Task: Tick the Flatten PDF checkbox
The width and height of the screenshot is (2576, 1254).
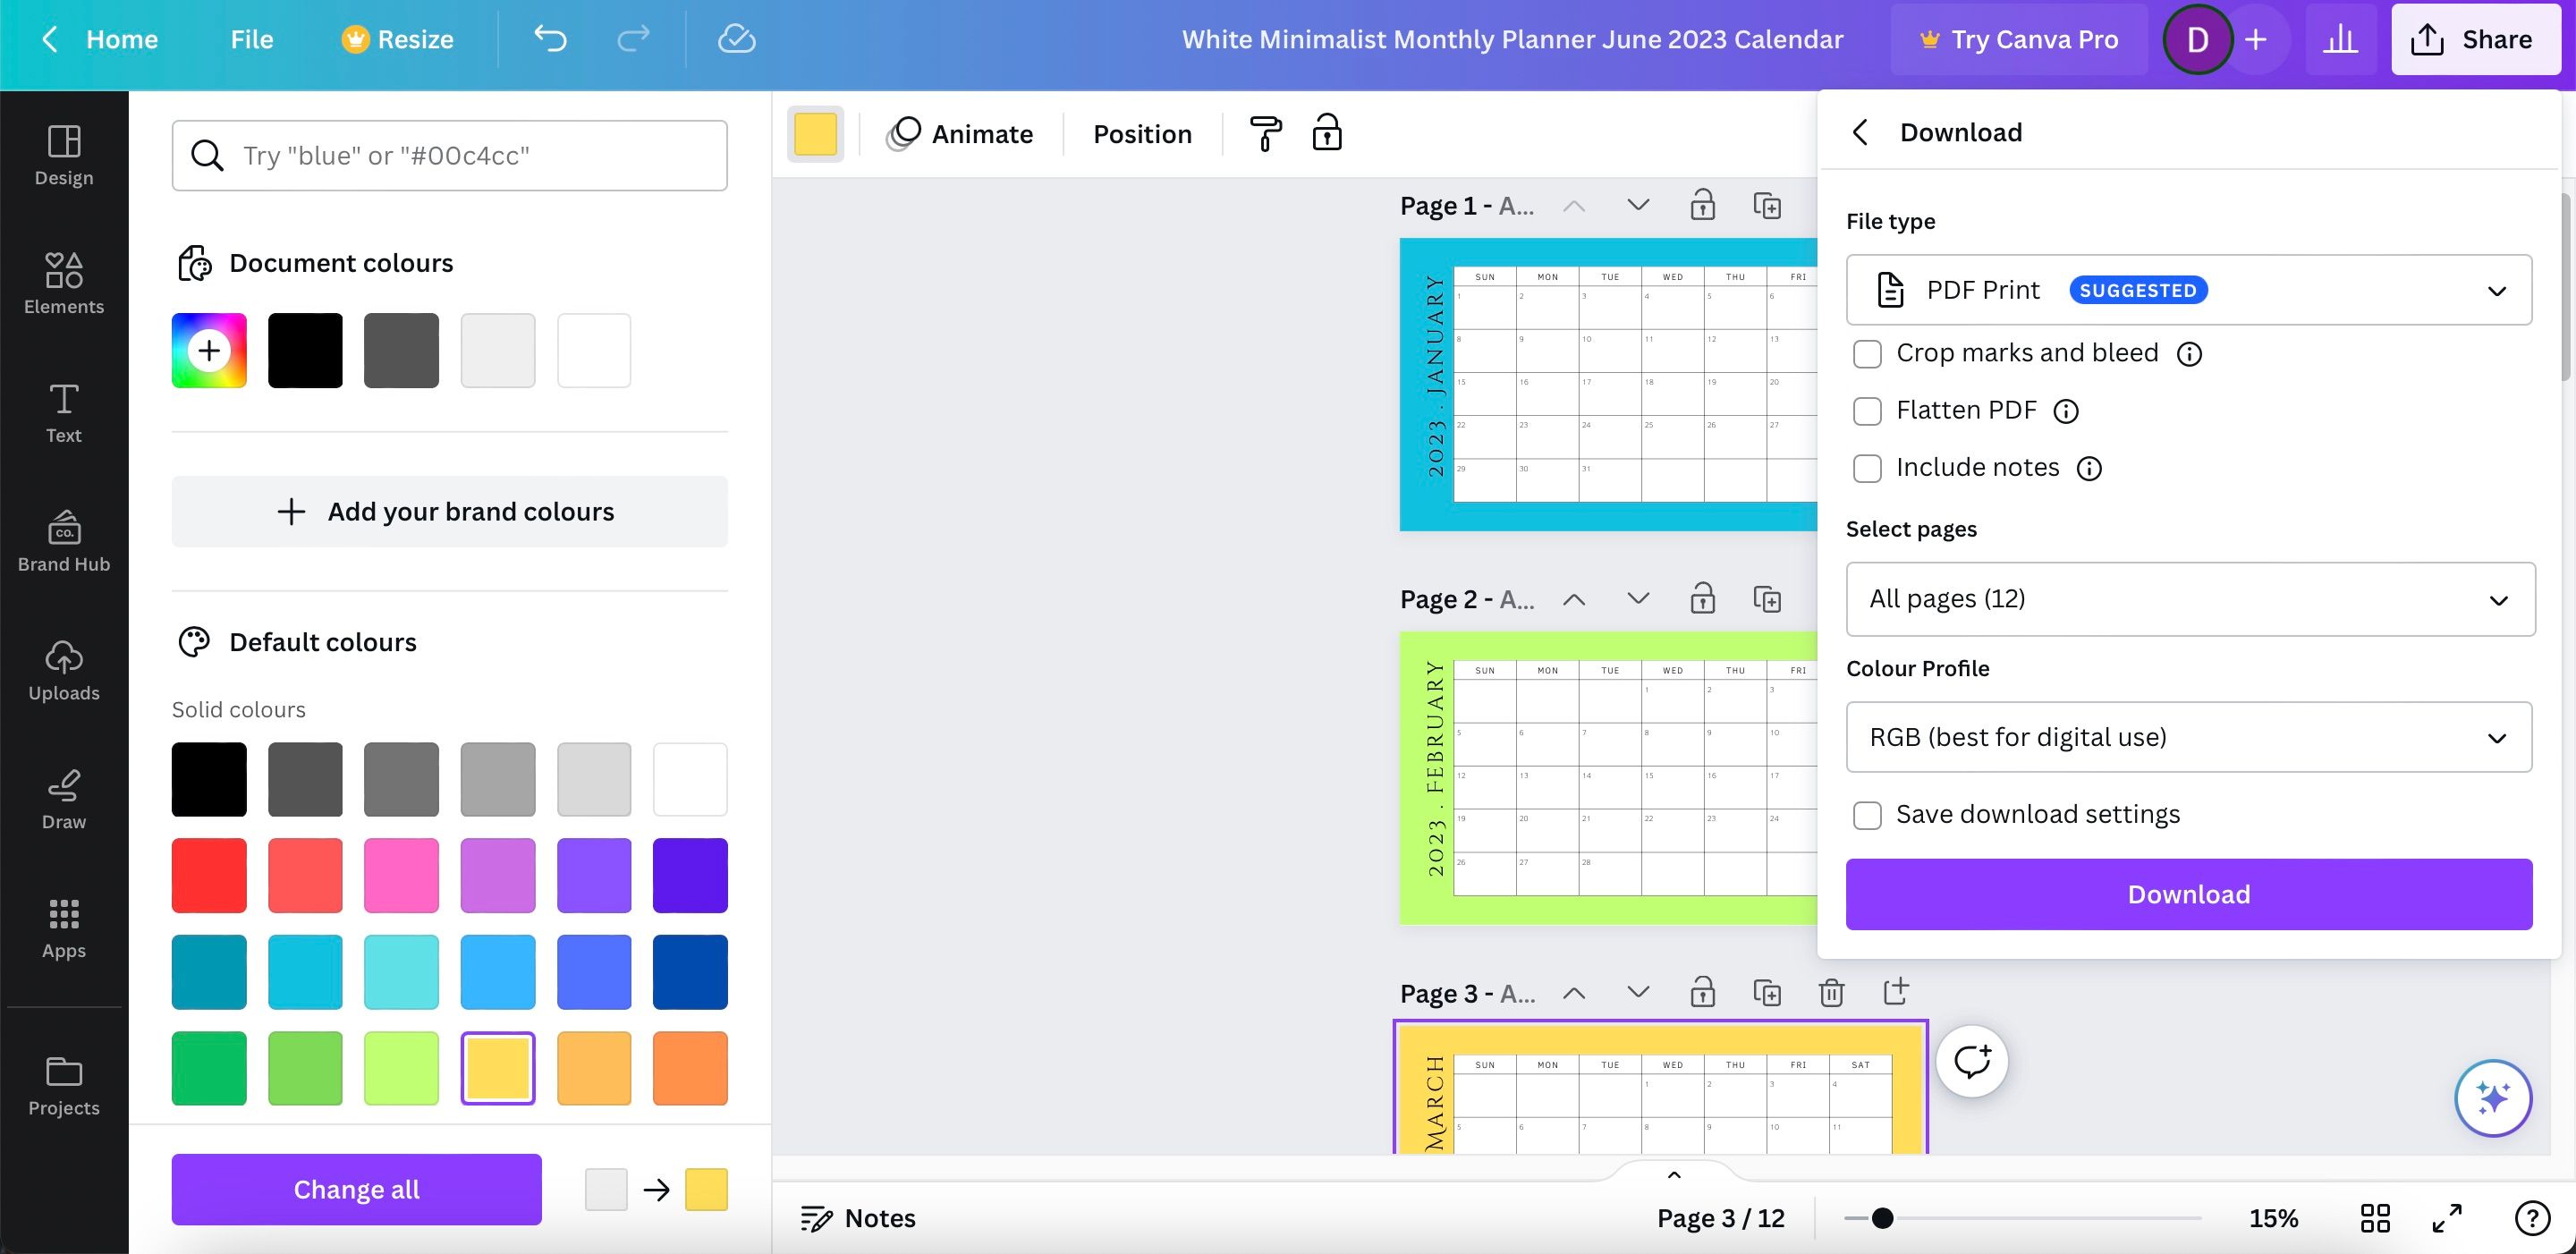Action: click(x=1867, y=411)
